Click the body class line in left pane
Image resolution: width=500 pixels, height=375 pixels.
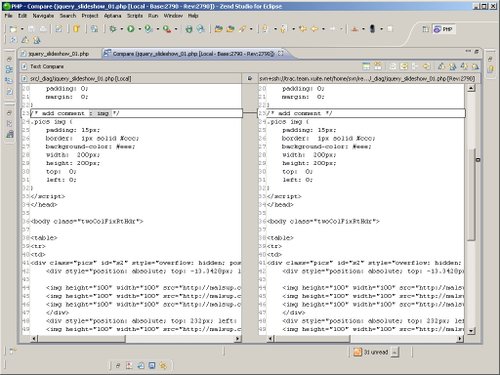87,221
